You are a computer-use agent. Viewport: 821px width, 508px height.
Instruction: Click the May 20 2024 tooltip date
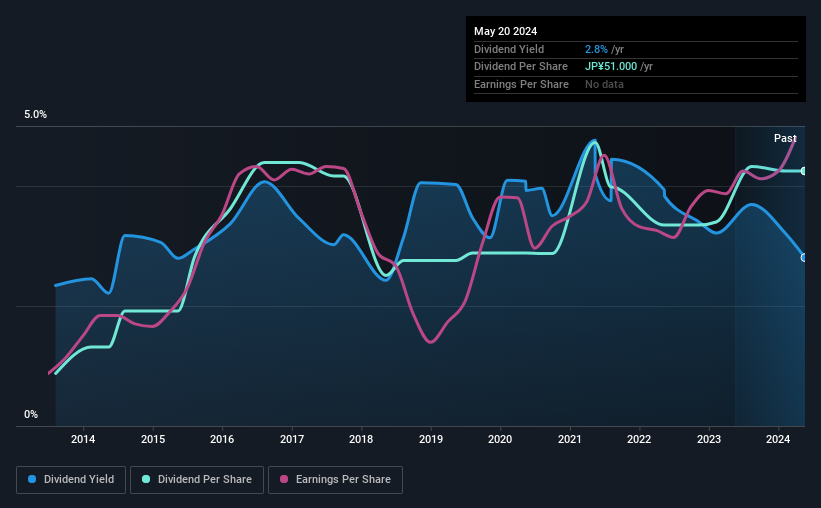coord(505,31)
